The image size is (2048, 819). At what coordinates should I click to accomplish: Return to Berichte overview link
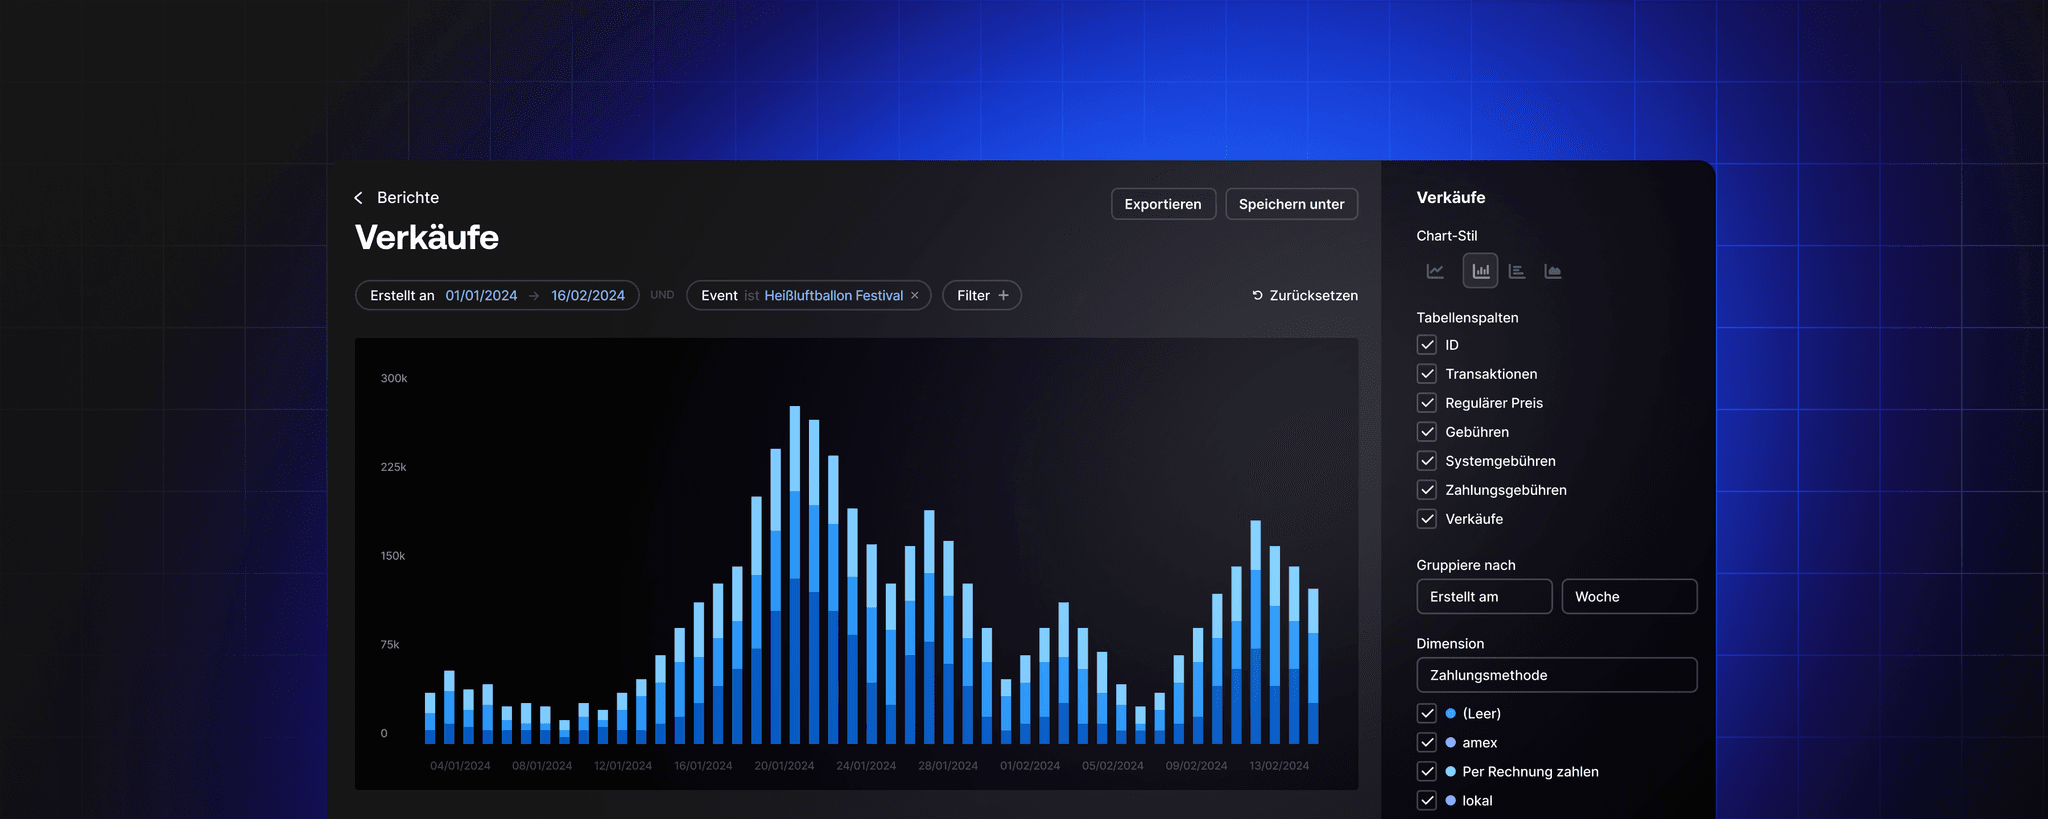[x=408, y=198]
